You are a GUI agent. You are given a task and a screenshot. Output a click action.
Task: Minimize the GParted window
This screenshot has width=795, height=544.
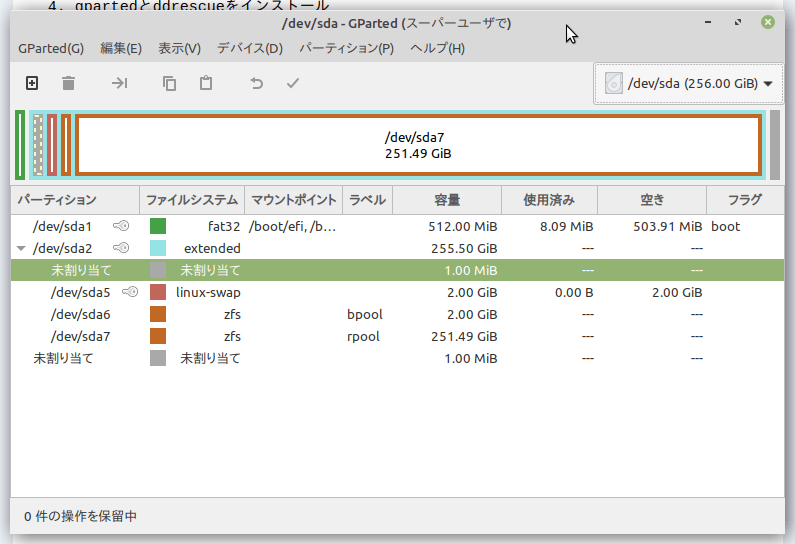(x=708, y=22)
